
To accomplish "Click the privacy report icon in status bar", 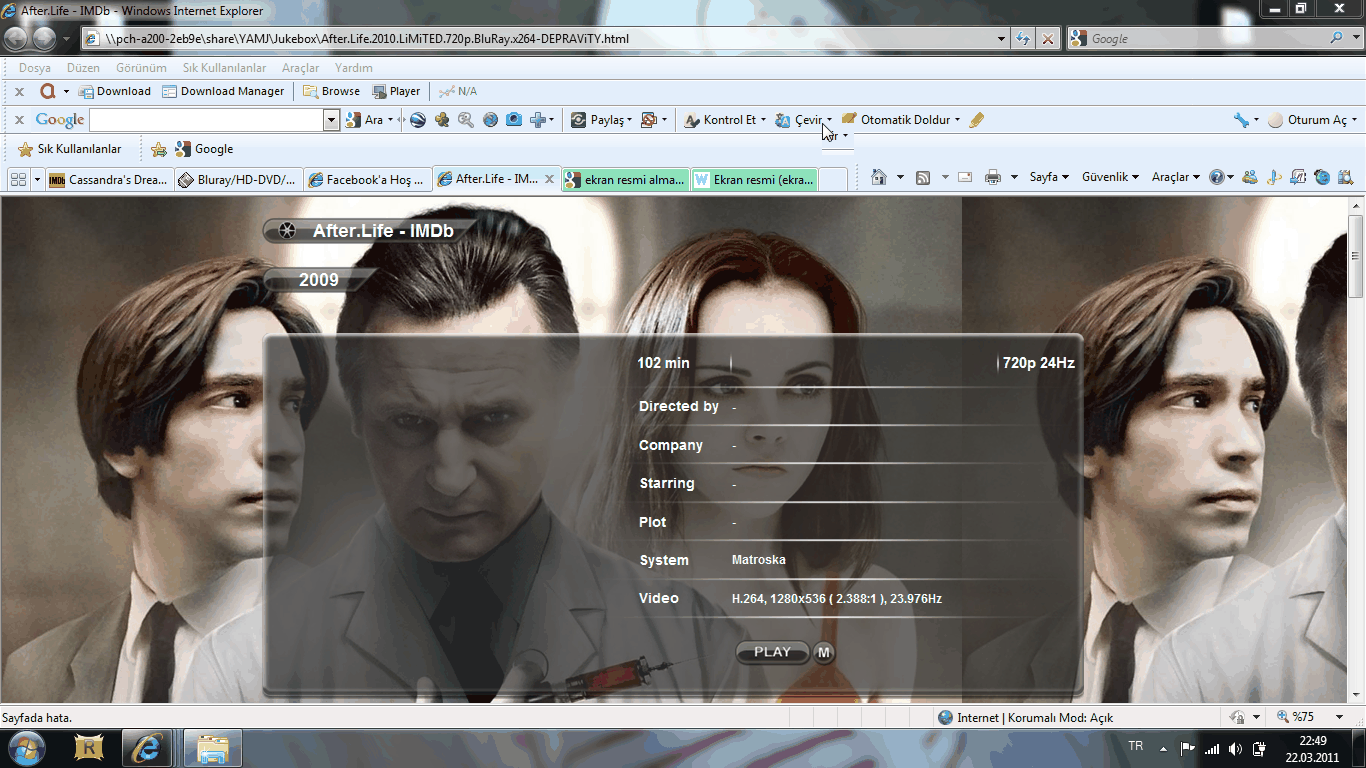I will pyautogui.click(x=1237, y=717).
